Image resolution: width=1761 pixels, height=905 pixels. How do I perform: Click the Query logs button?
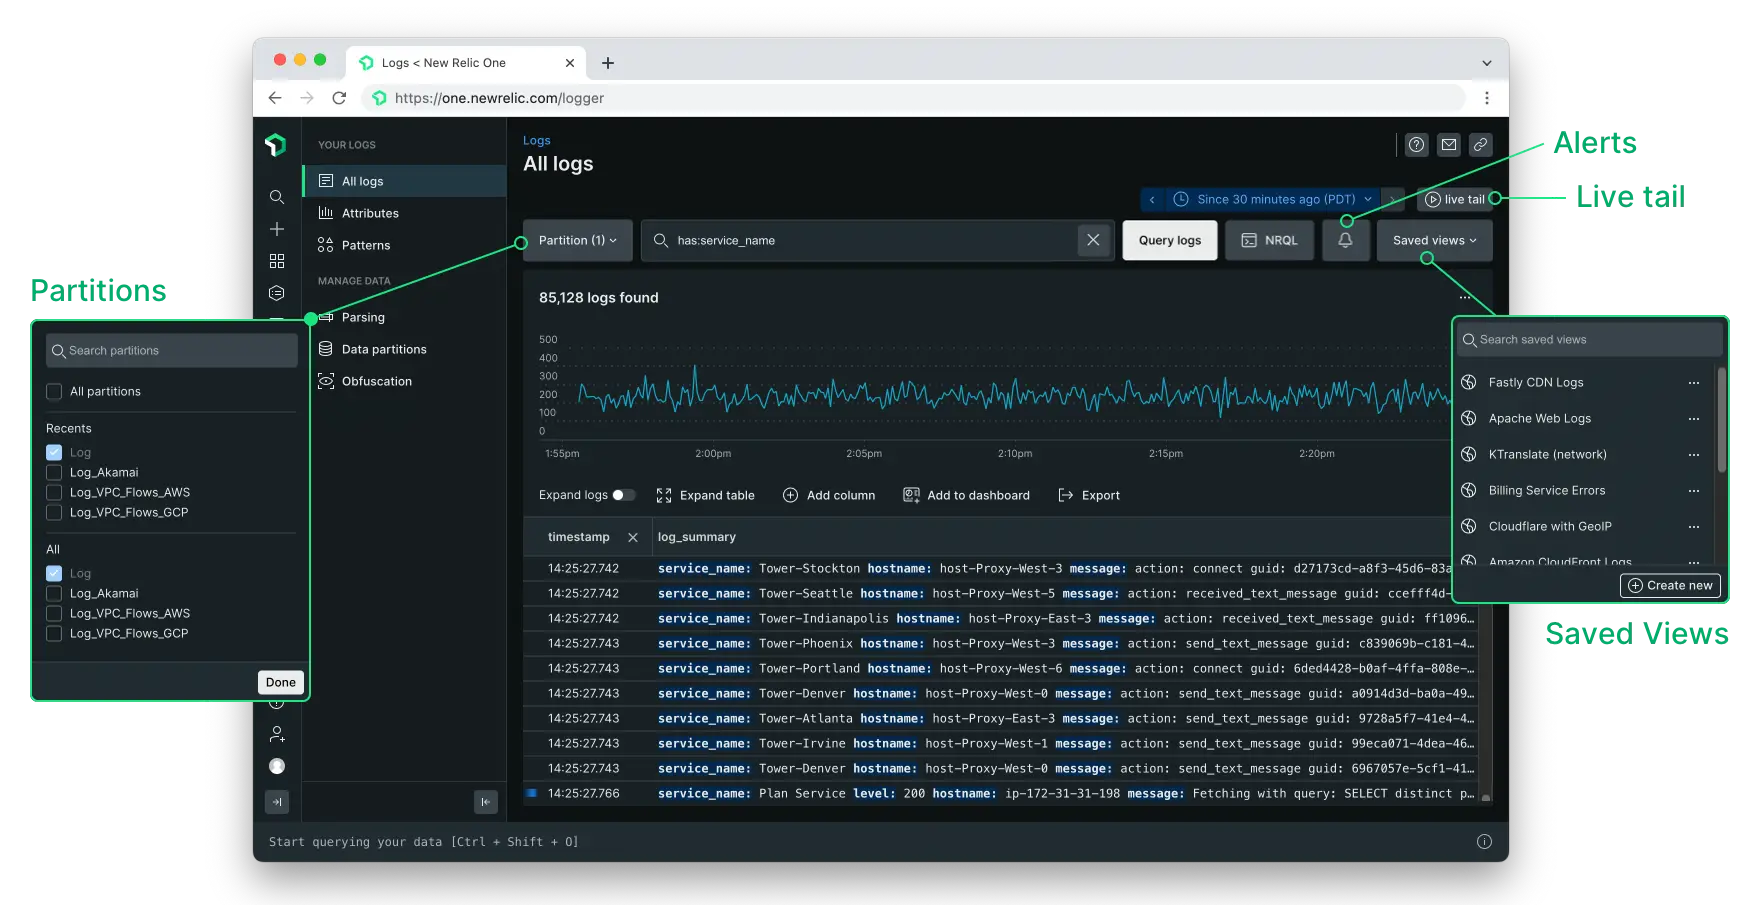pyautogui.click(x=1169, y=240)
